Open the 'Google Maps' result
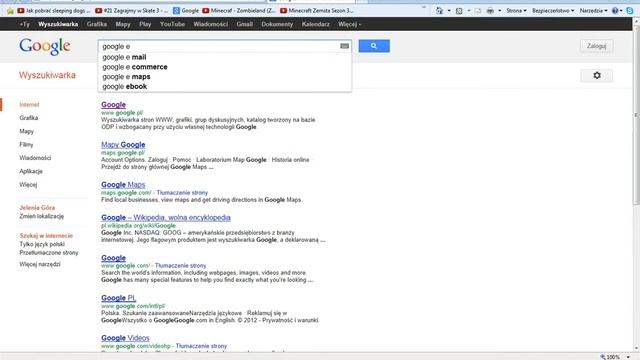This screenshot has height=360, width=640. (123, 184)
